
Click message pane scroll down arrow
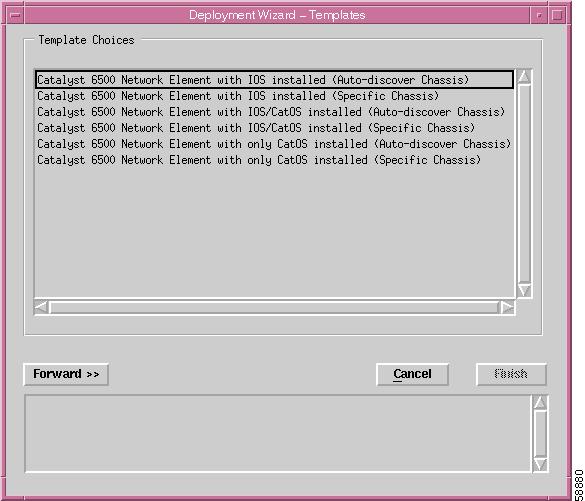[x=540, y=464]
